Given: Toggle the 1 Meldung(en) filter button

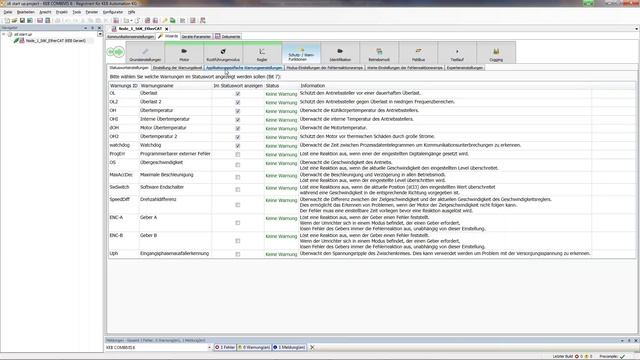Looking at the screenshot, I should (x=289, y=347).
